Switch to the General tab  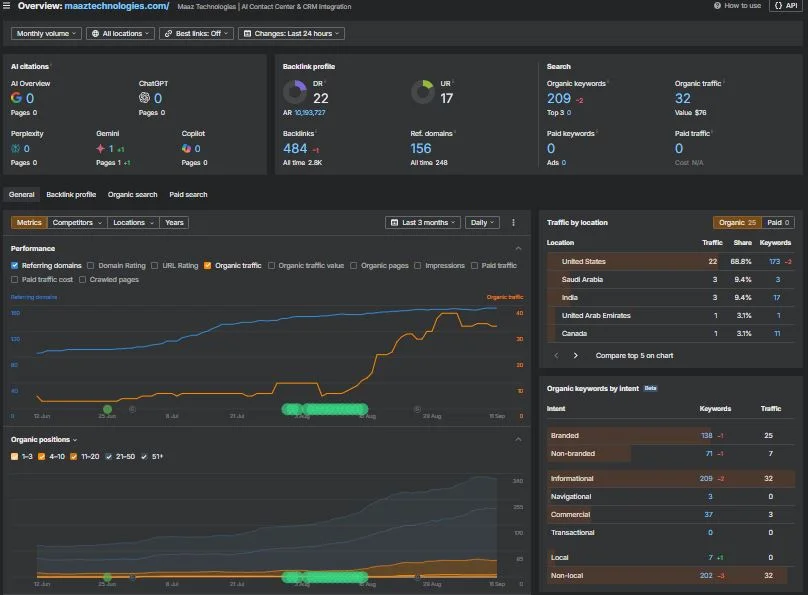click(x=22, y=195)
